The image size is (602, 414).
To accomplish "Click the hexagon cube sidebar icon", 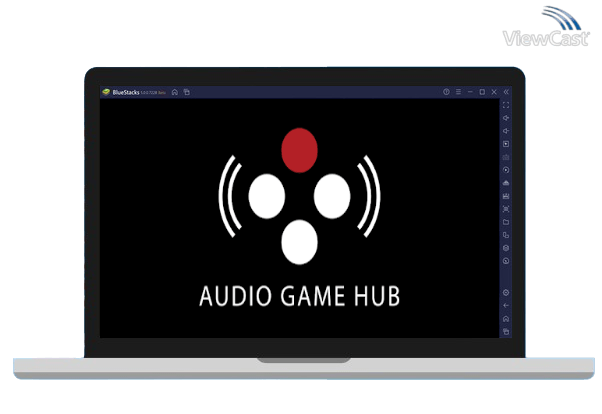I will (506, 248).
